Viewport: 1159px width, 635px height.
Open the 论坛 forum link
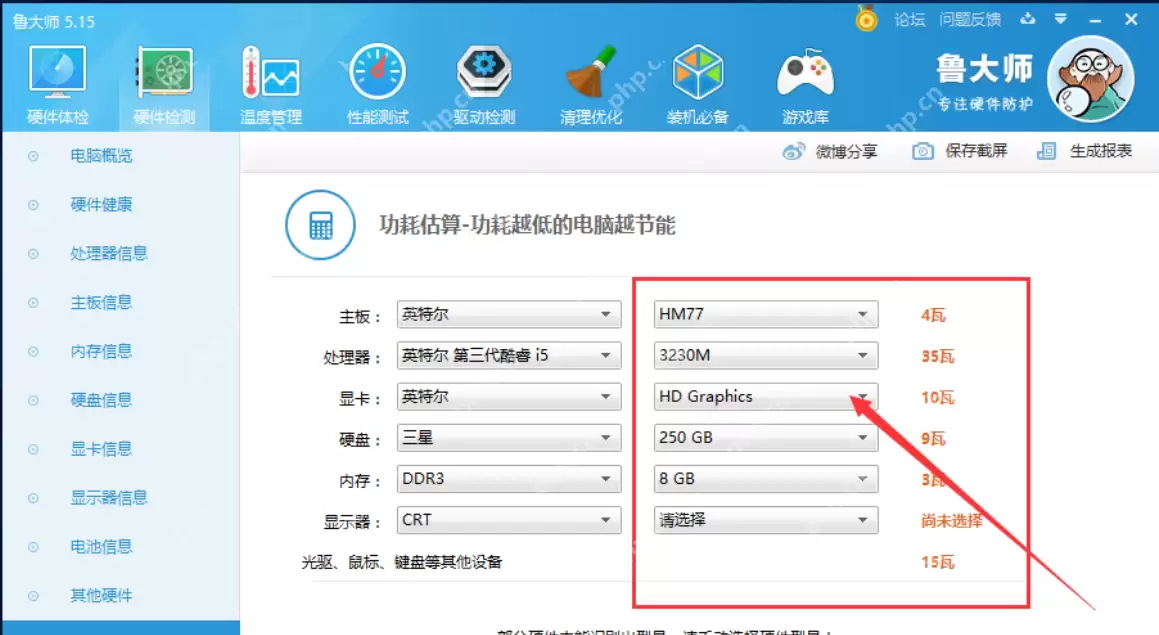(912, 18)
